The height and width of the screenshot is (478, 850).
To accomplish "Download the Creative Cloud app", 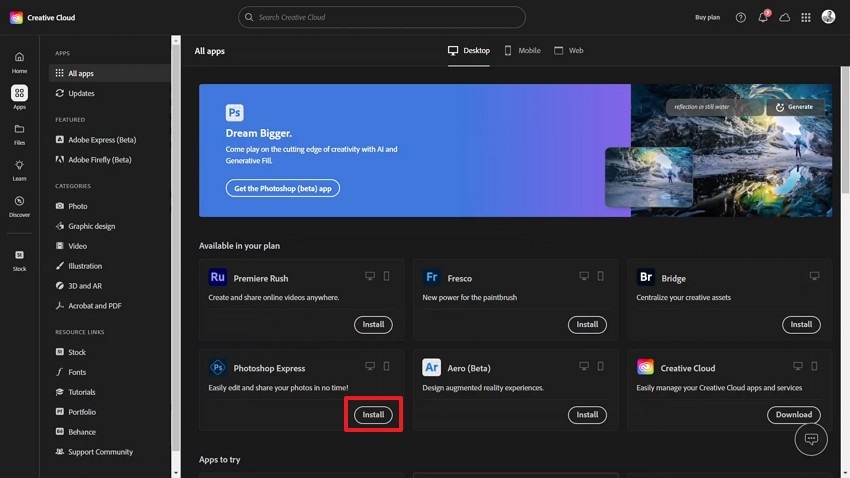I will 794,415.
